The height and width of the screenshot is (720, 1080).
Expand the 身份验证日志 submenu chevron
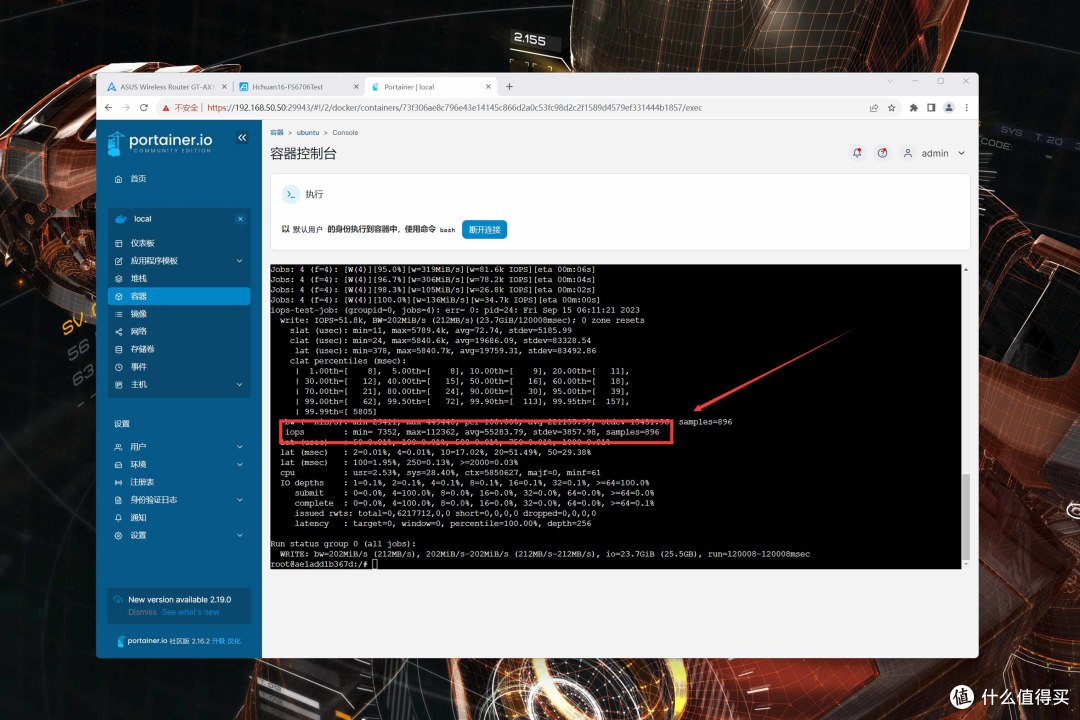[x=240, y=500]
